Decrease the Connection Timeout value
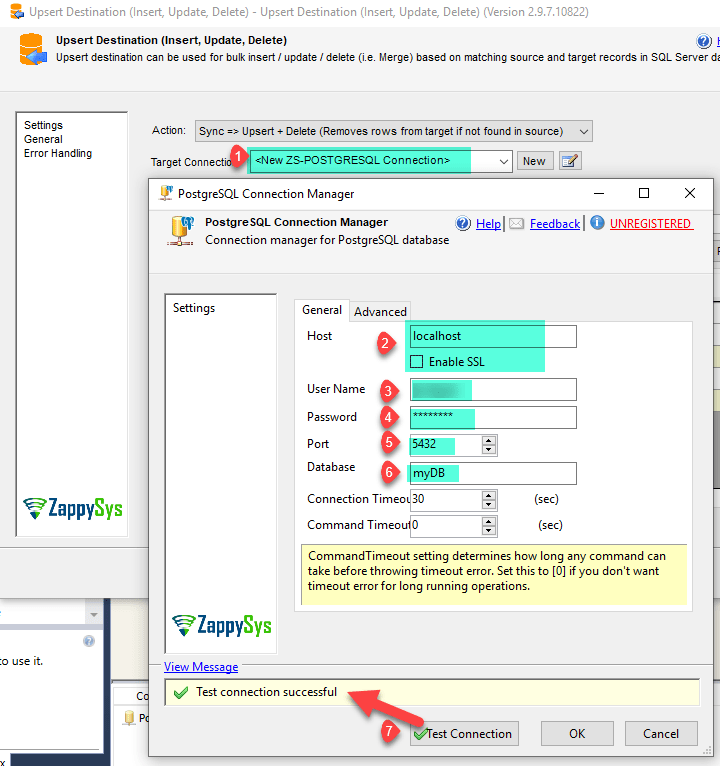 pos(488,505)
